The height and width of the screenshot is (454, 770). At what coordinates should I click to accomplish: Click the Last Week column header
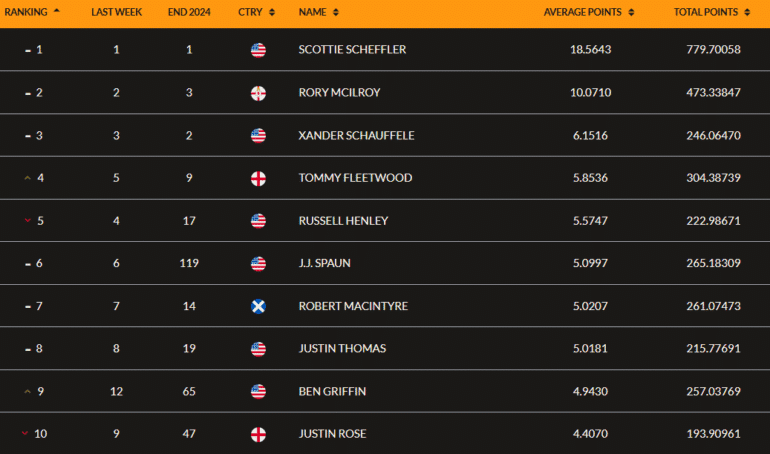(x=116, y=13)
